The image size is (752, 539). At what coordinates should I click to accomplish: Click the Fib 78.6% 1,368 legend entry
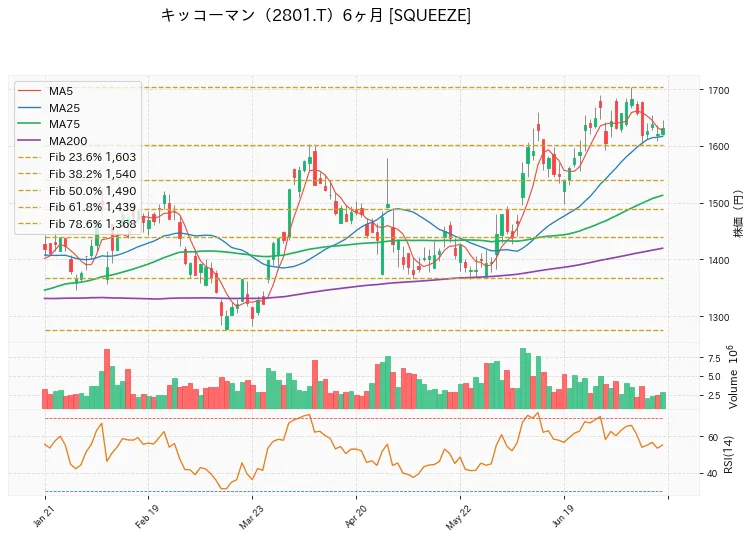click(77, 224)
